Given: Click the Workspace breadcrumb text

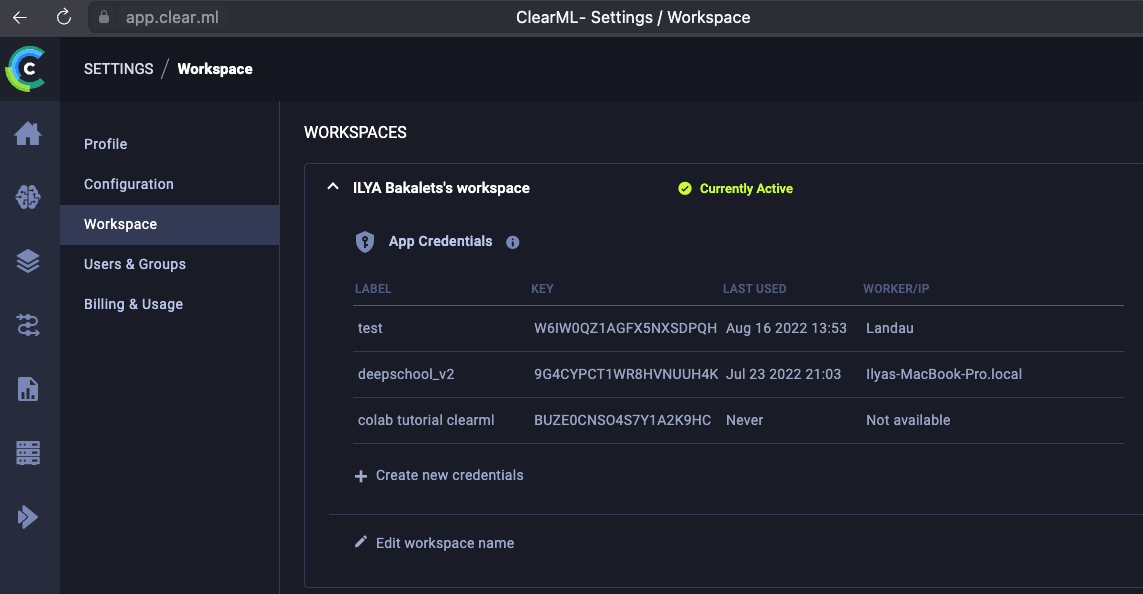Looking at the screenshot, I should (215, 69).
